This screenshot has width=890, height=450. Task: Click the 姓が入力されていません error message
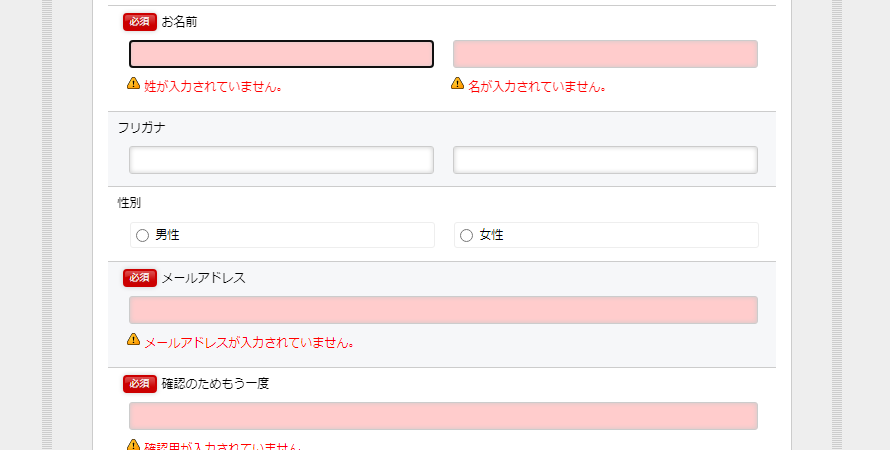pyautogui.click(x=213, y=87)
